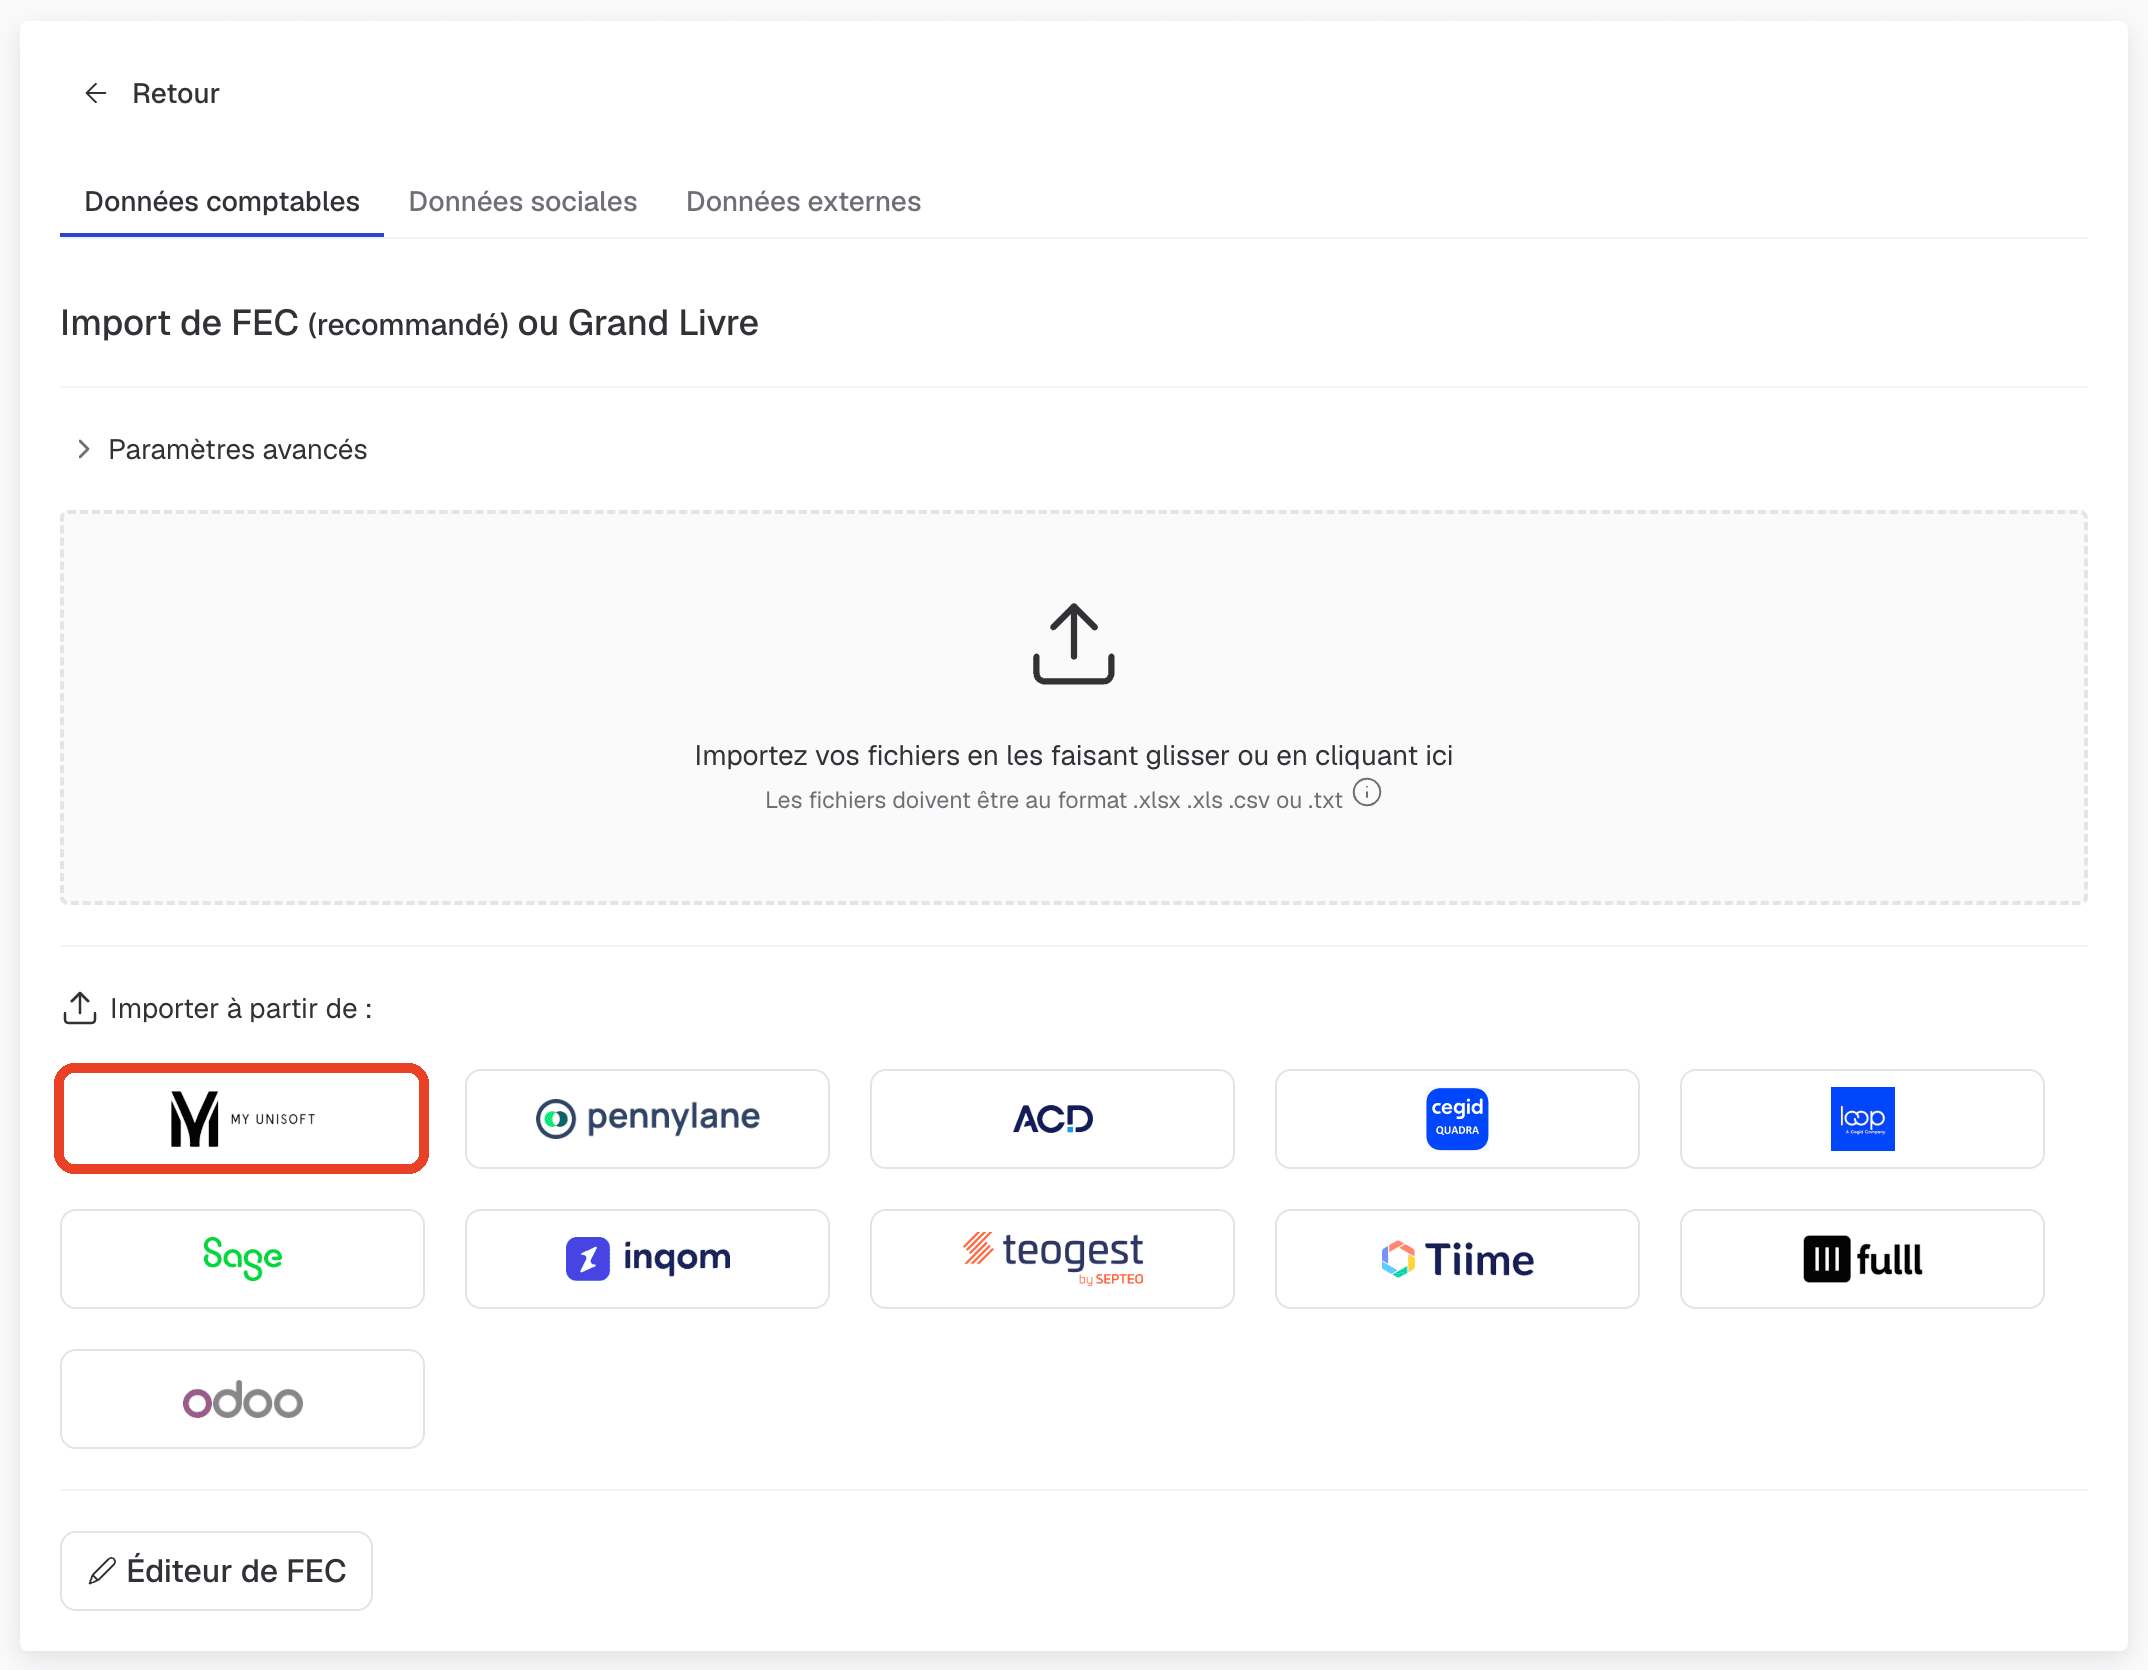Open the Éditeur de FEC
Screen dimensions: 2148x1670
pos(216,1571)
